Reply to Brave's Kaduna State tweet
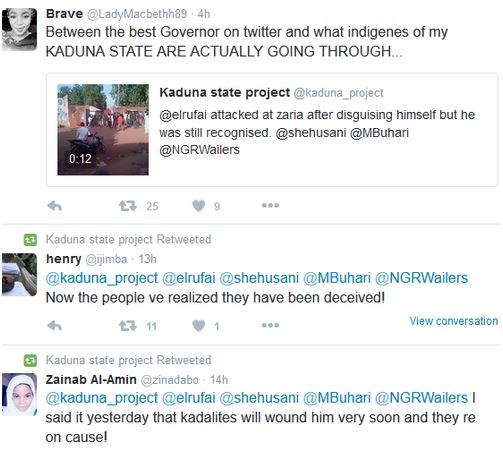Image resolution: width=503 pixels, height=456 pixels. (x=55, y=206)
